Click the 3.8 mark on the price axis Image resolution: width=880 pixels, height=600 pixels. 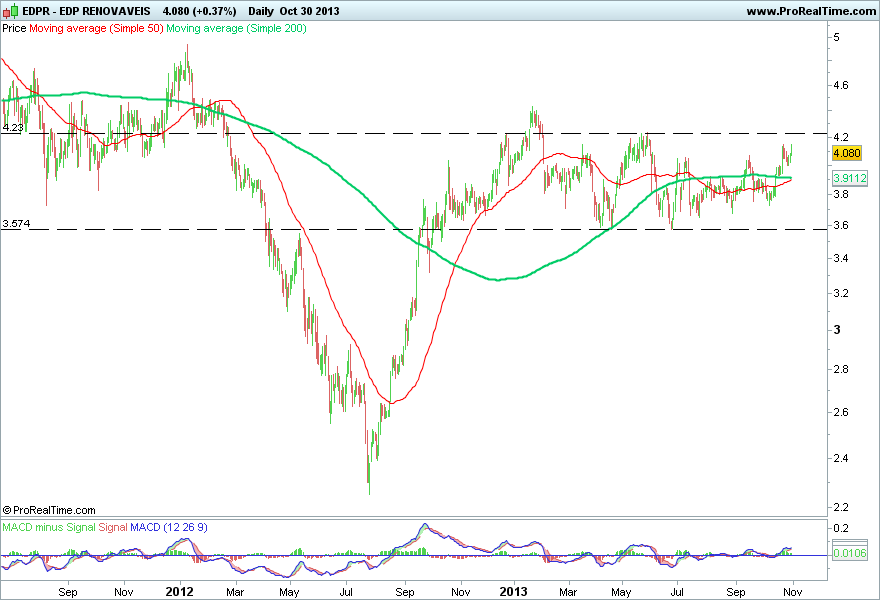pos(841,194)
